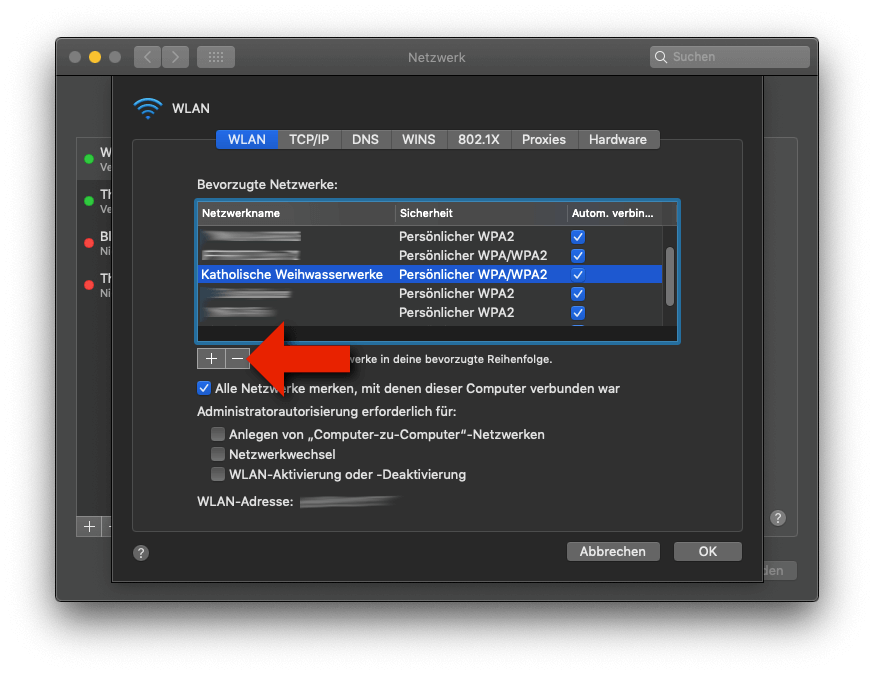Click the Abbrechen button
The height and width of the screenshot is (675, 874).
click(x=613, y=551)
